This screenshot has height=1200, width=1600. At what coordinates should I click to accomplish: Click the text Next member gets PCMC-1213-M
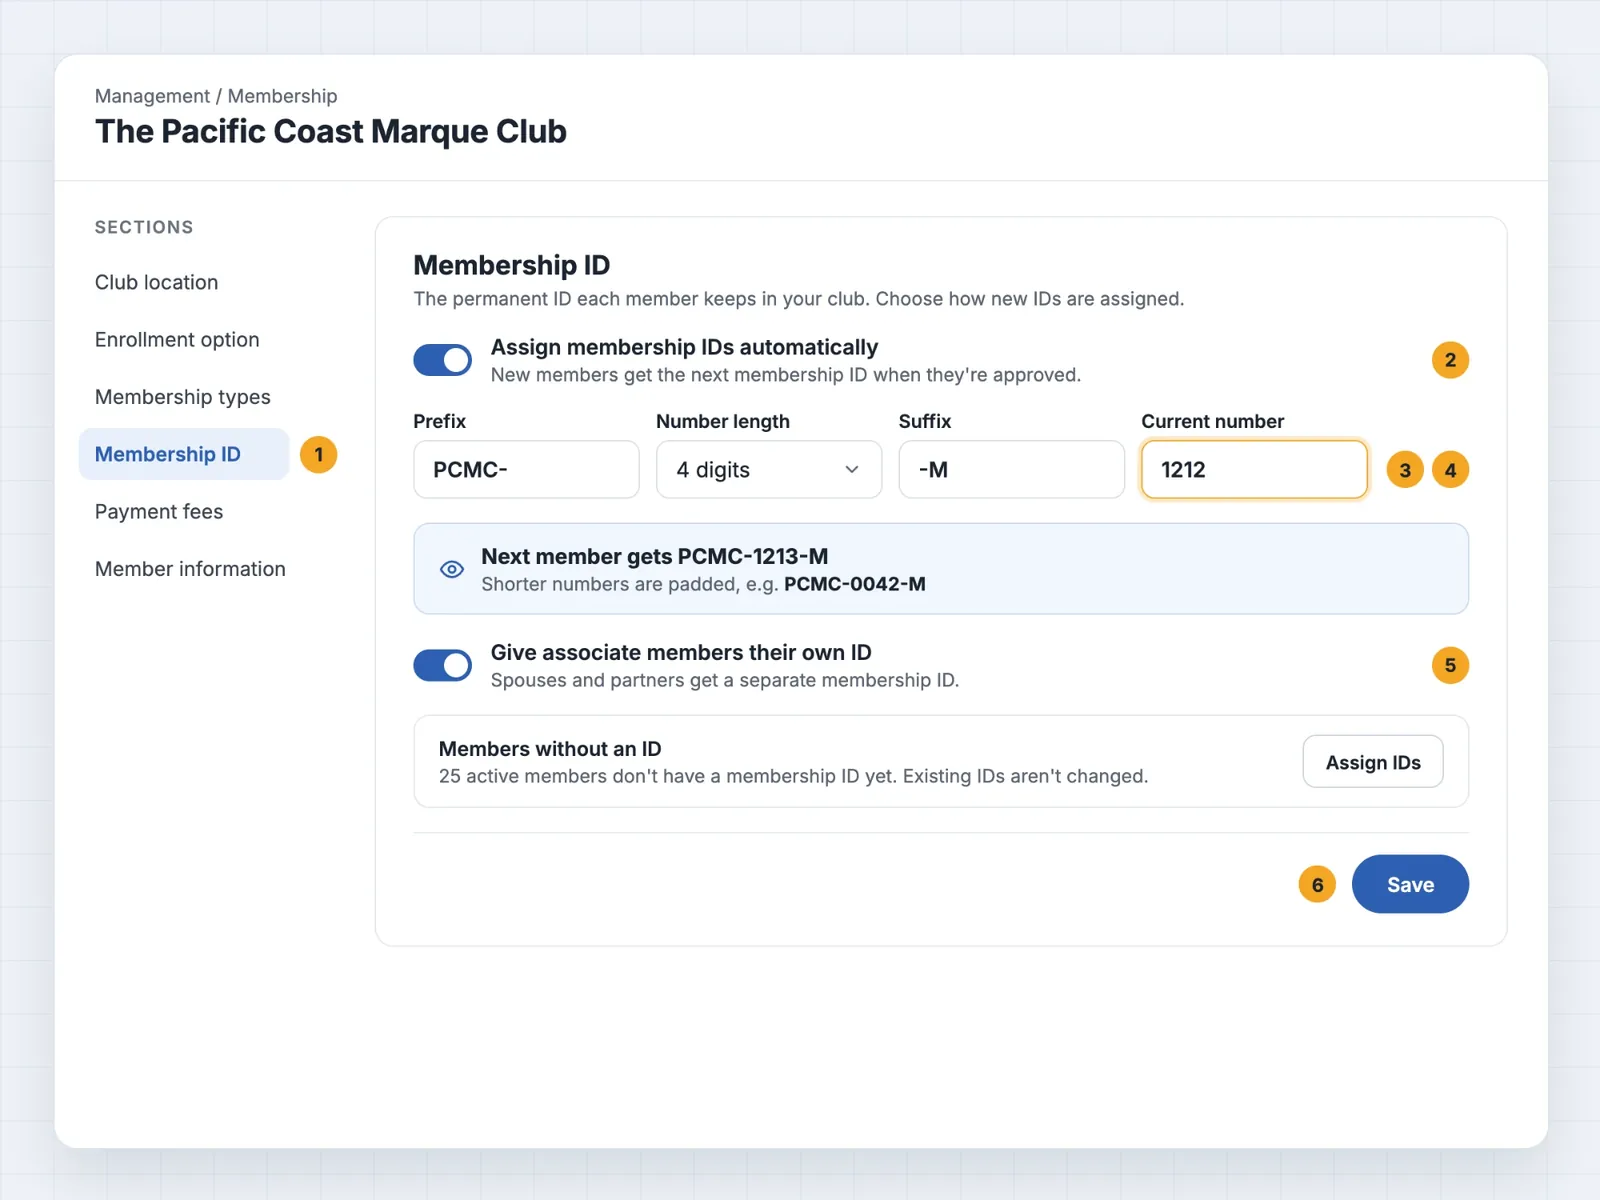pyautogui.click(x=655, y=556)
